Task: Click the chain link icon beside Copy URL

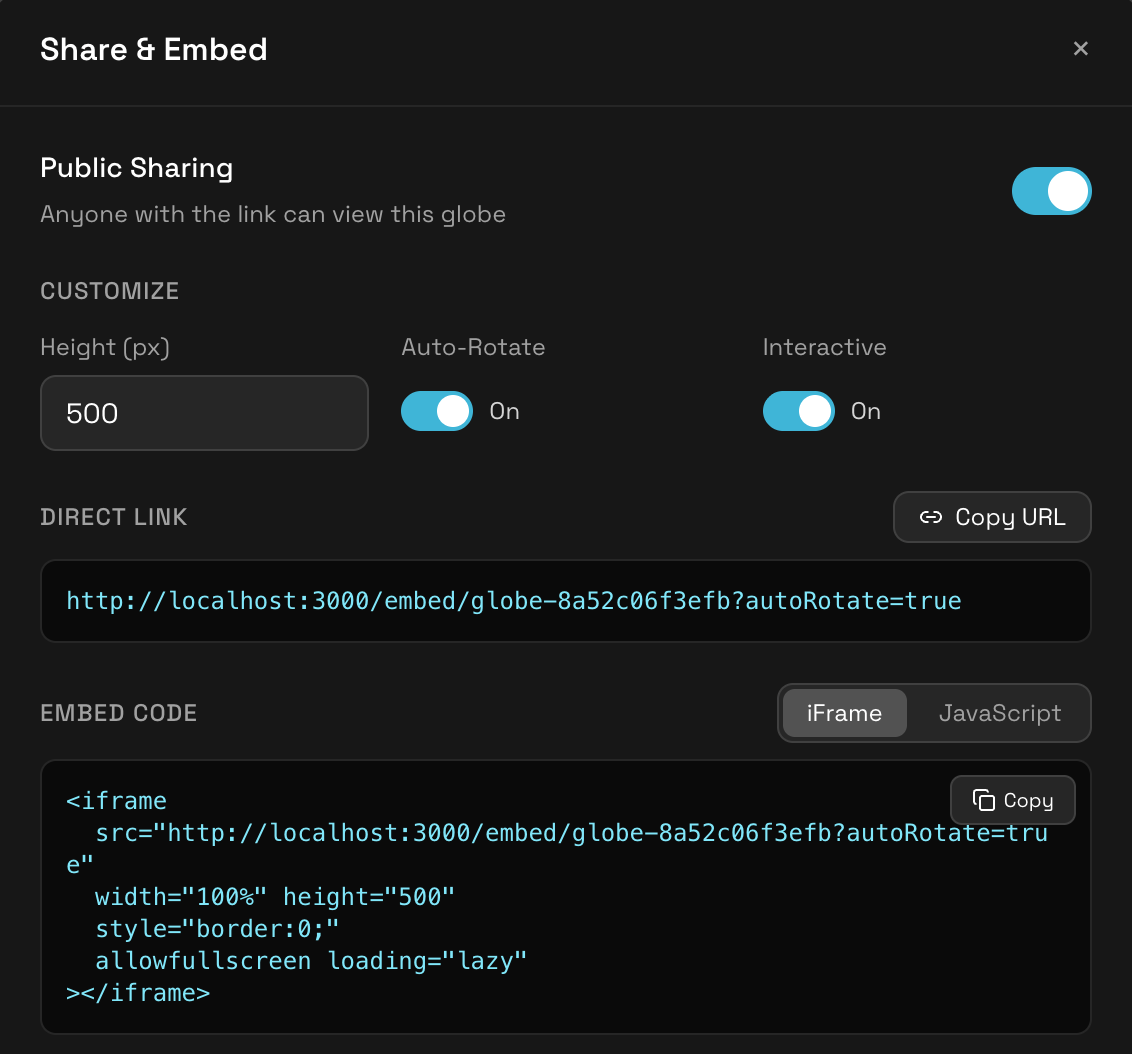Action: point(931,517)
